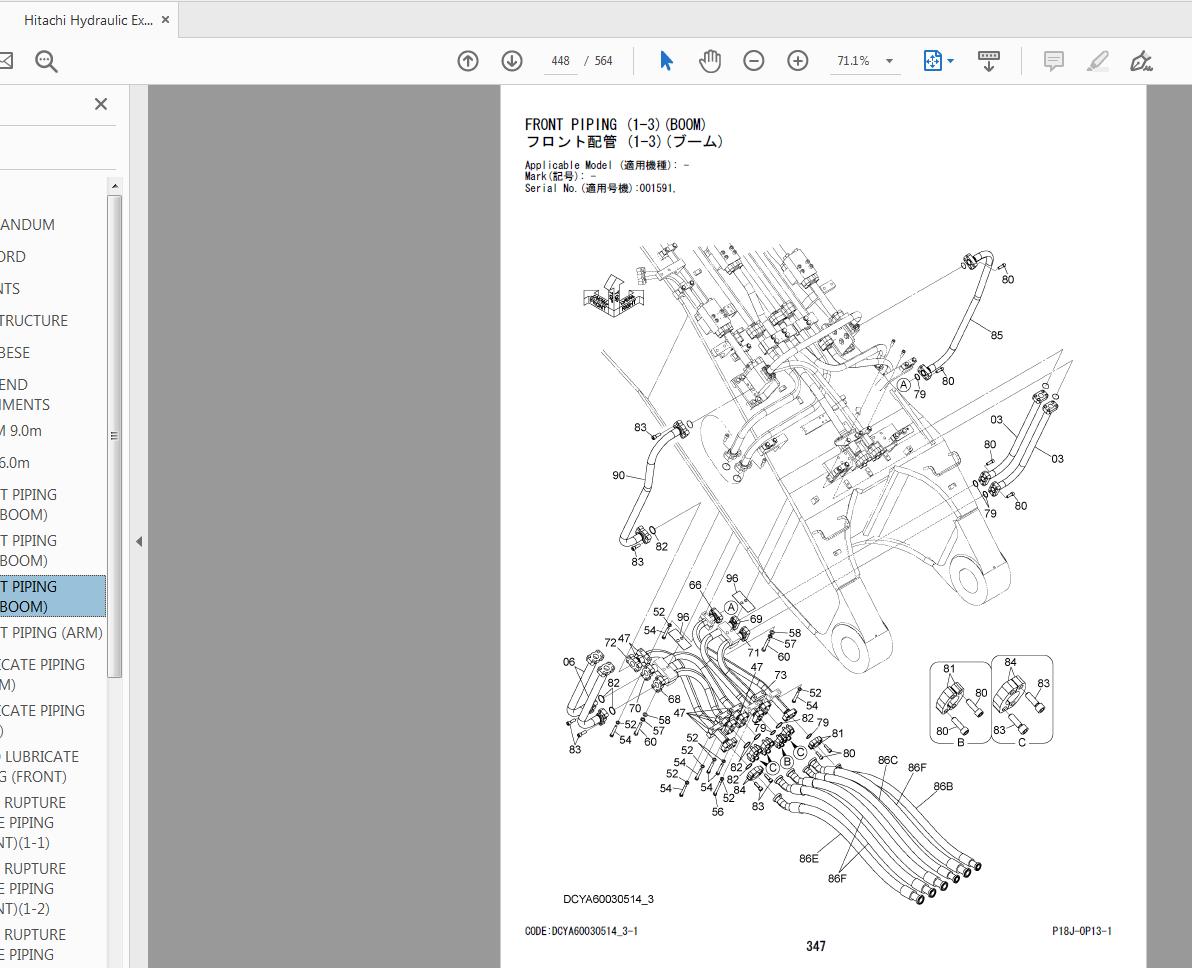The height and width of the screenshot is (968, 1192).
Task: Click the bookmarks scrollbar up arrow
Action: pyautogui.click(x=115, y=186)
